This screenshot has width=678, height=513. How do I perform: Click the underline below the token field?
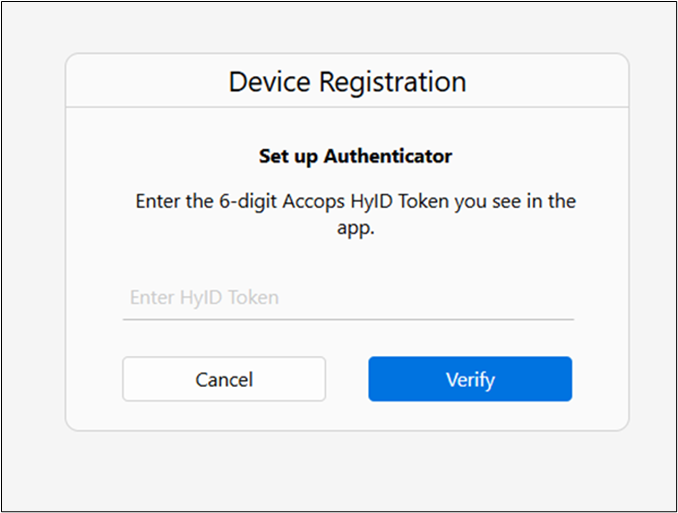[347, 319]
